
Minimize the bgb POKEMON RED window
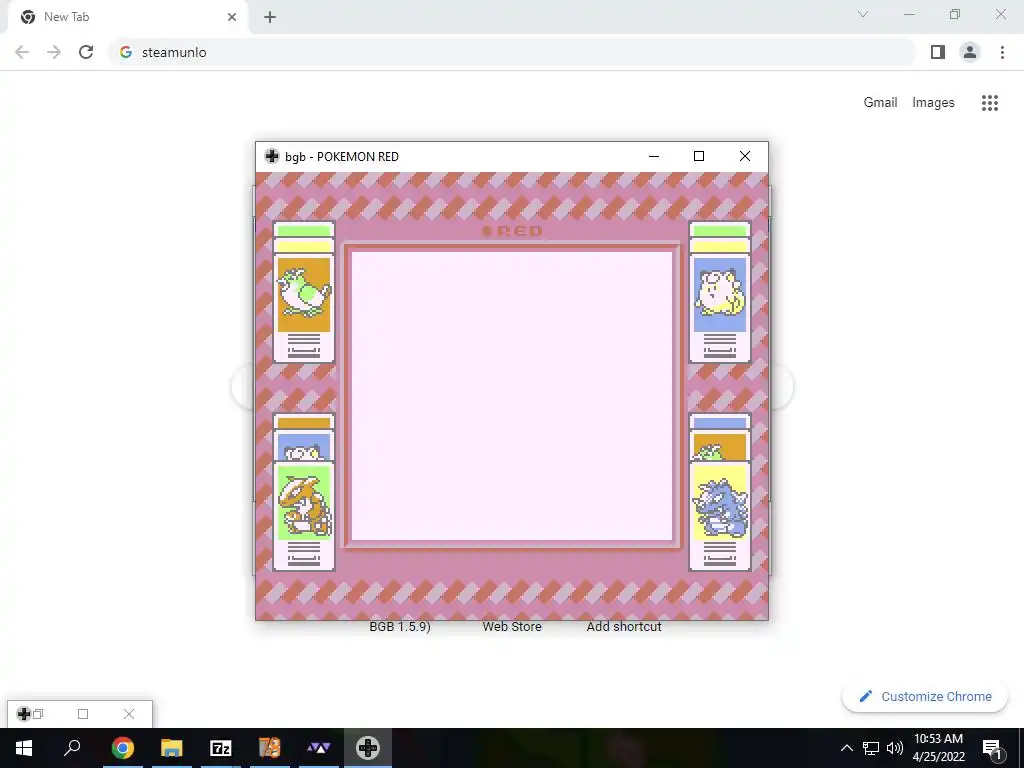[654, 156]
